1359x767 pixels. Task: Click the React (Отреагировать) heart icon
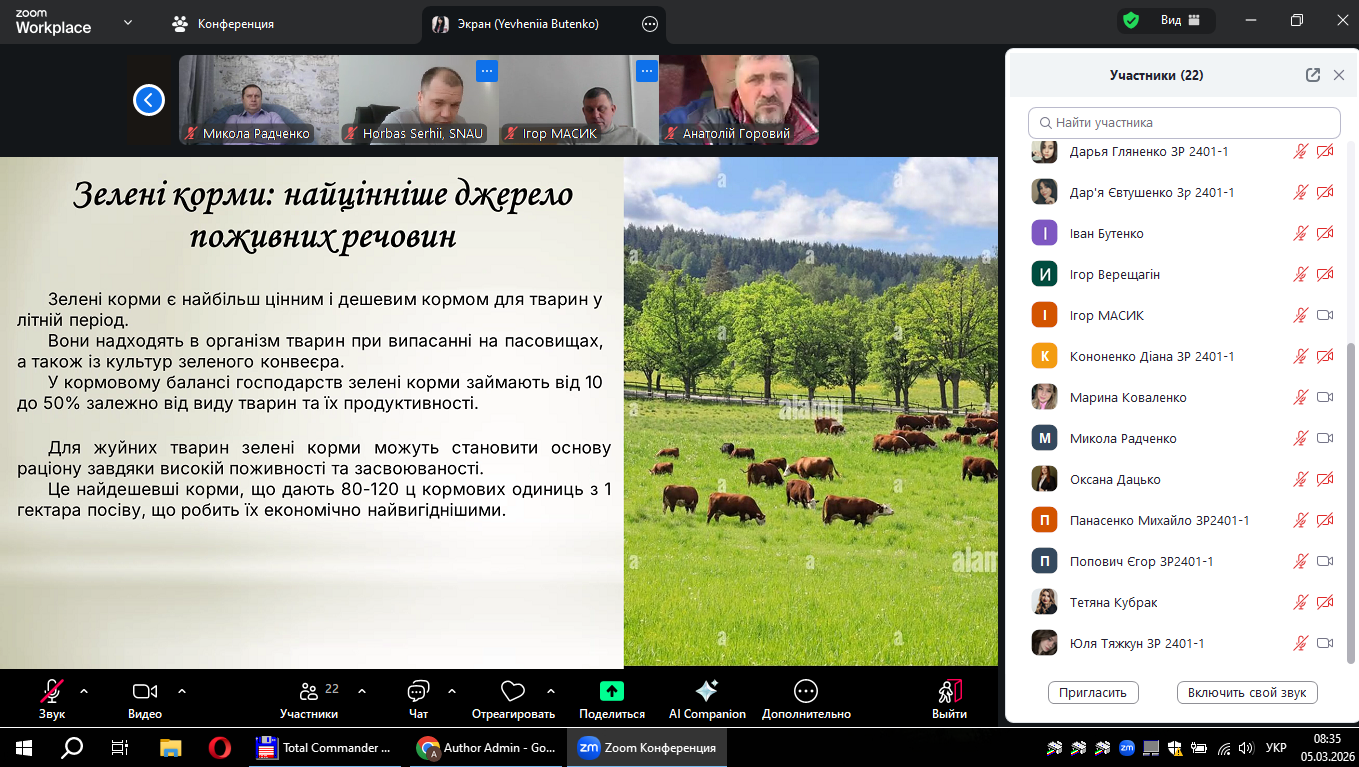513,691
